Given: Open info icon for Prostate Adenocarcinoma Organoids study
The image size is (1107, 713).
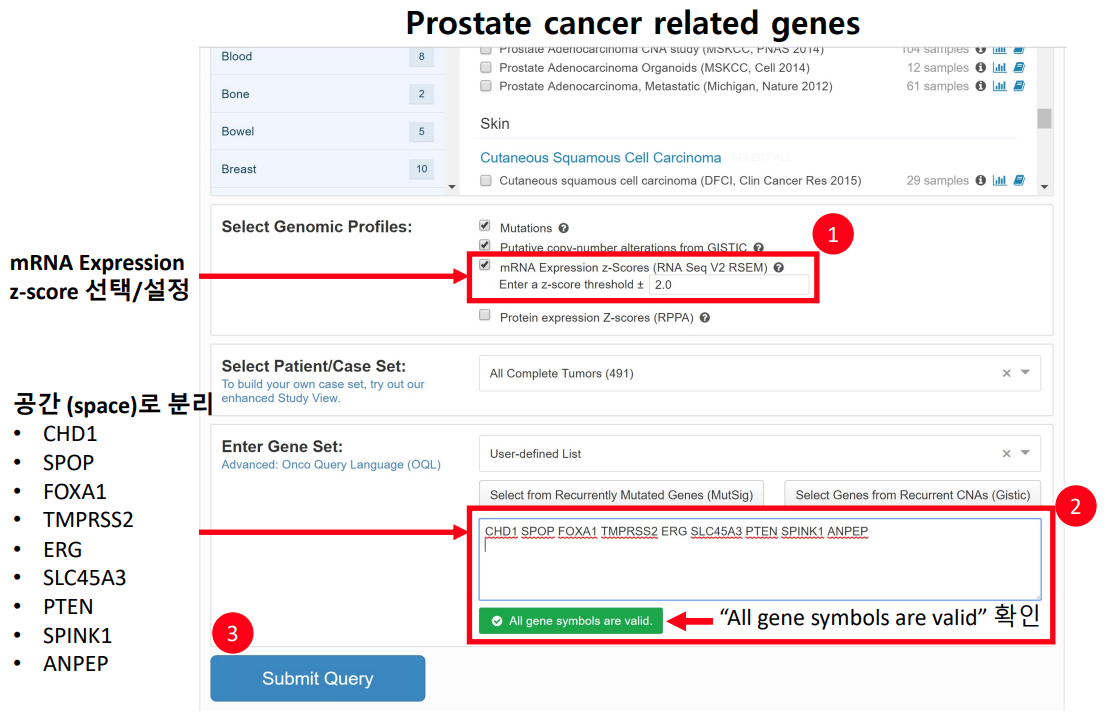Looking at the screenshot, I should pyautogui.click(x=981, y=68).
